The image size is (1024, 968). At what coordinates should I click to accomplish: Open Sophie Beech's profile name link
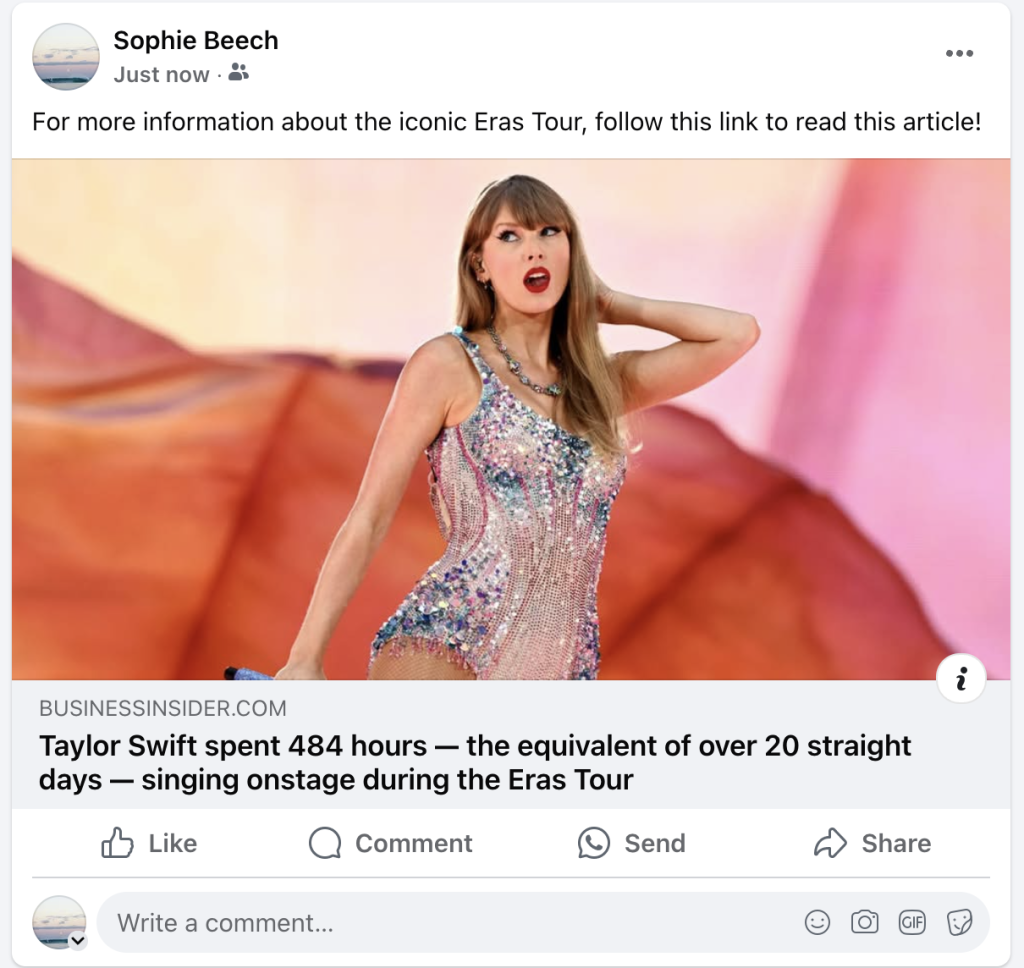point(196,40)
